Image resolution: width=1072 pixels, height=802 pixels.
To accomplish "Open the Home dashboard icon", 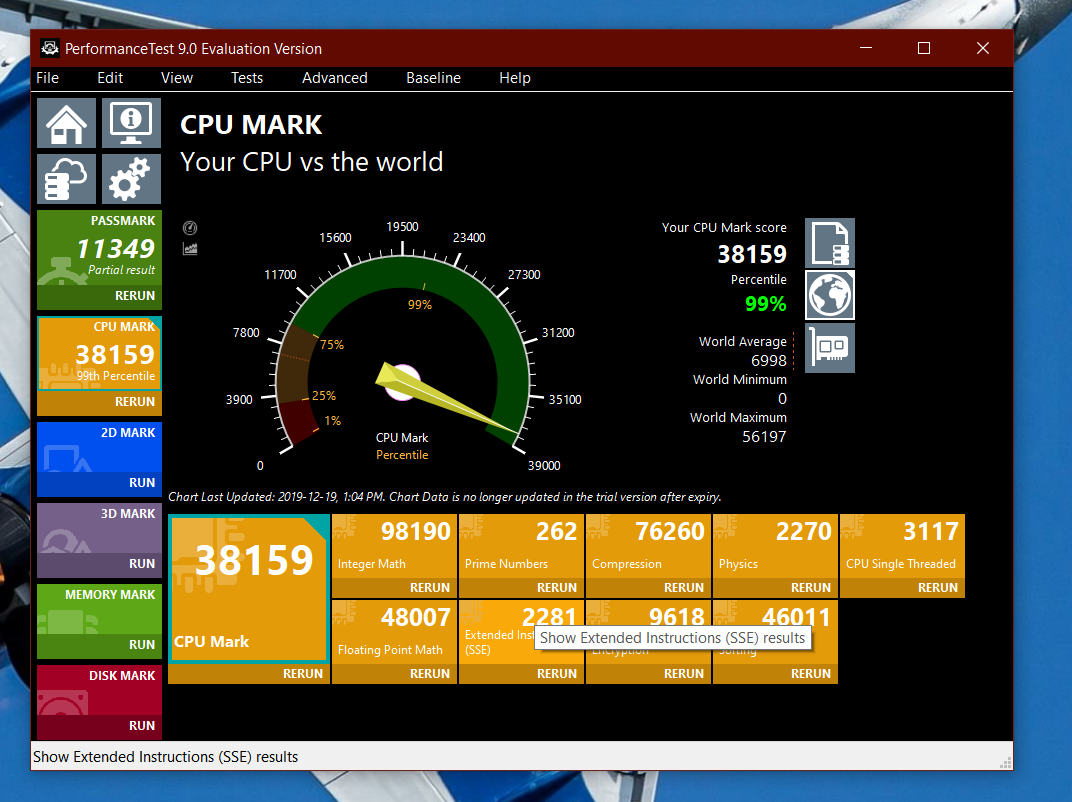I will point(66,123).
